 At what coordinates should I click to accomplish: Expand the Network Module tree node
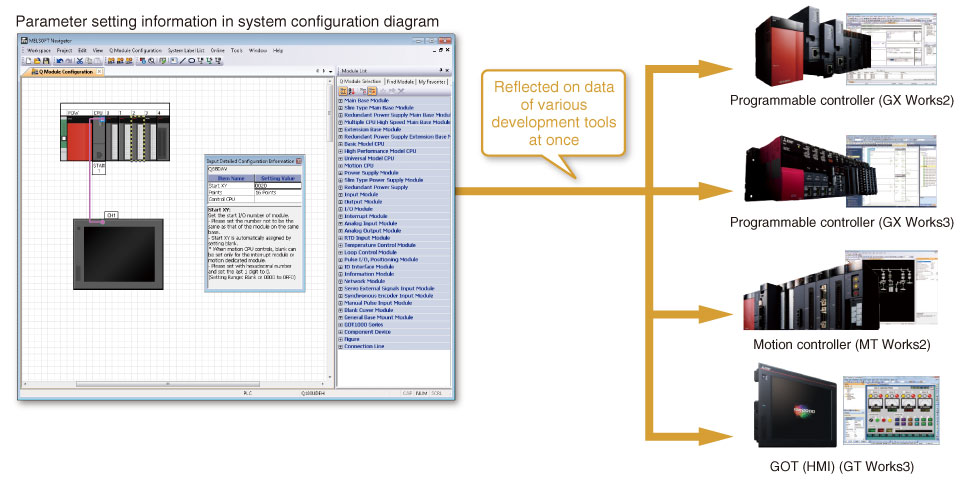341,282
